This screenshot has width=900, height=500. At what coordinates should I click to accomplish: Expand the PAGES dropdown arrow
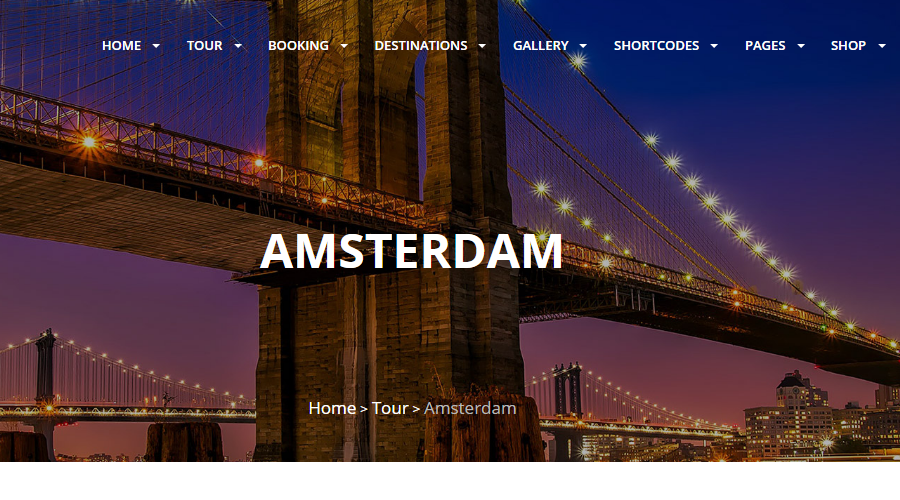(801, 46)
